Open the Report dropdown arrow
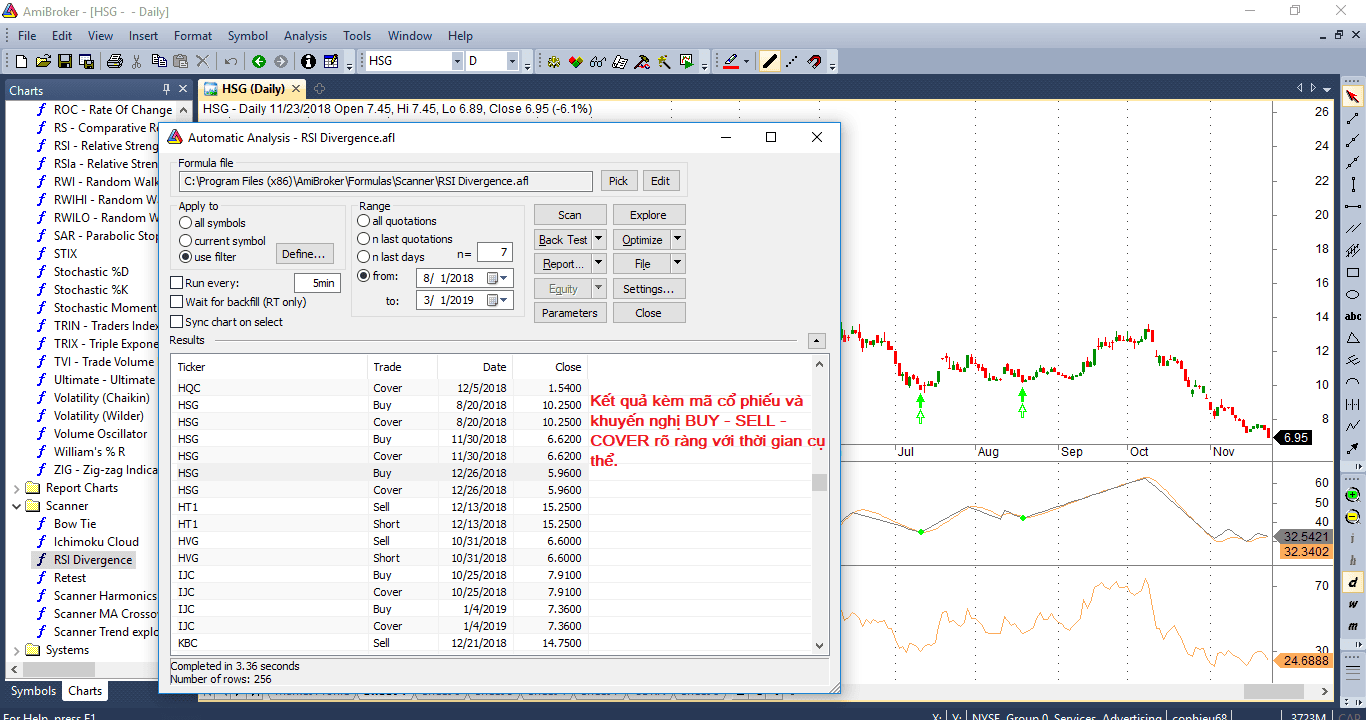This screenshot has height=720, width=1366. (x=599, y=264)
